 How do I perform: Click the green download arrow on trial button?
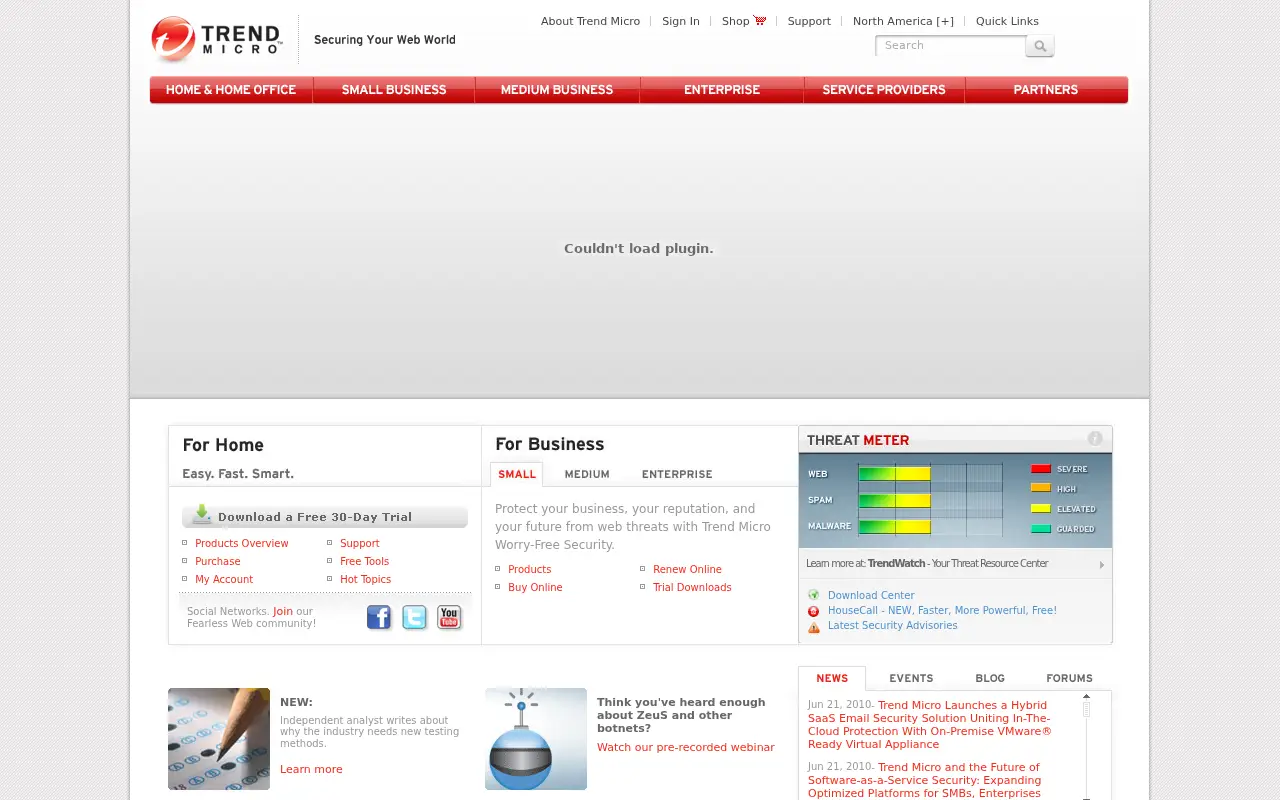click(202, 514)
